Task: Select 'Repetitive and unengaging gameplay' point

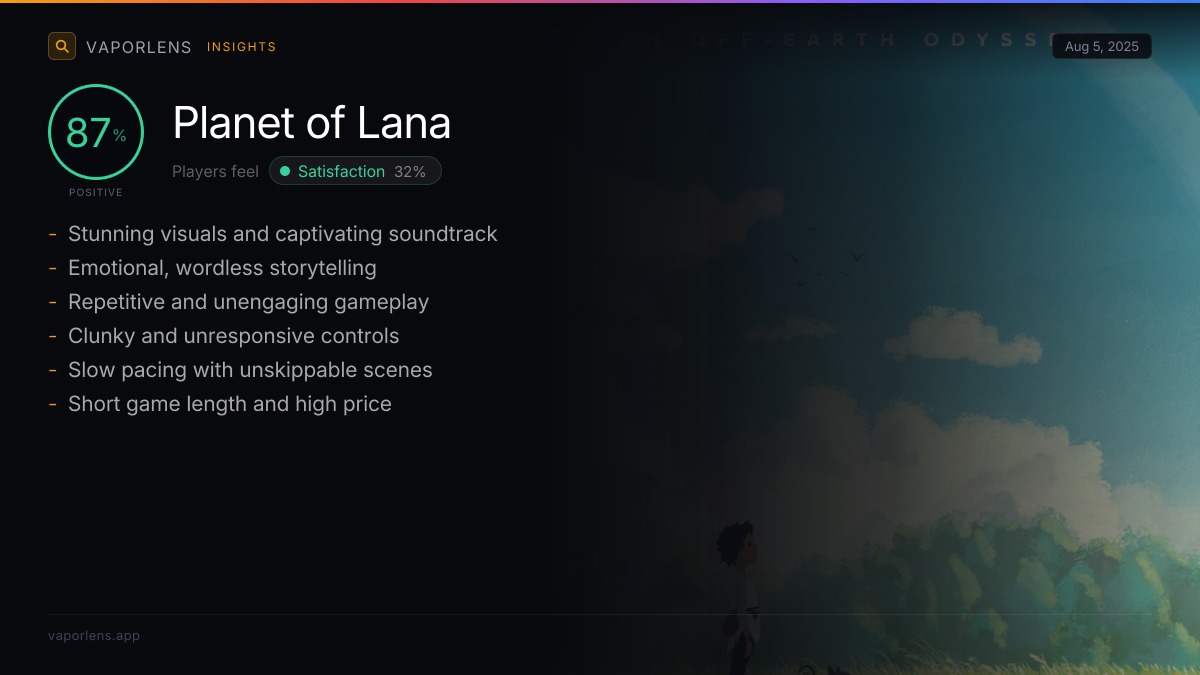Action: click(x=248, y=302)
